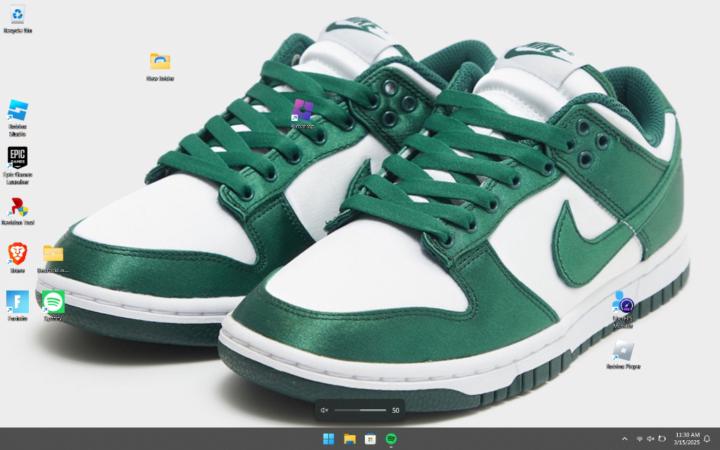Click the taskbar speaker volume icon

(651, 439)
